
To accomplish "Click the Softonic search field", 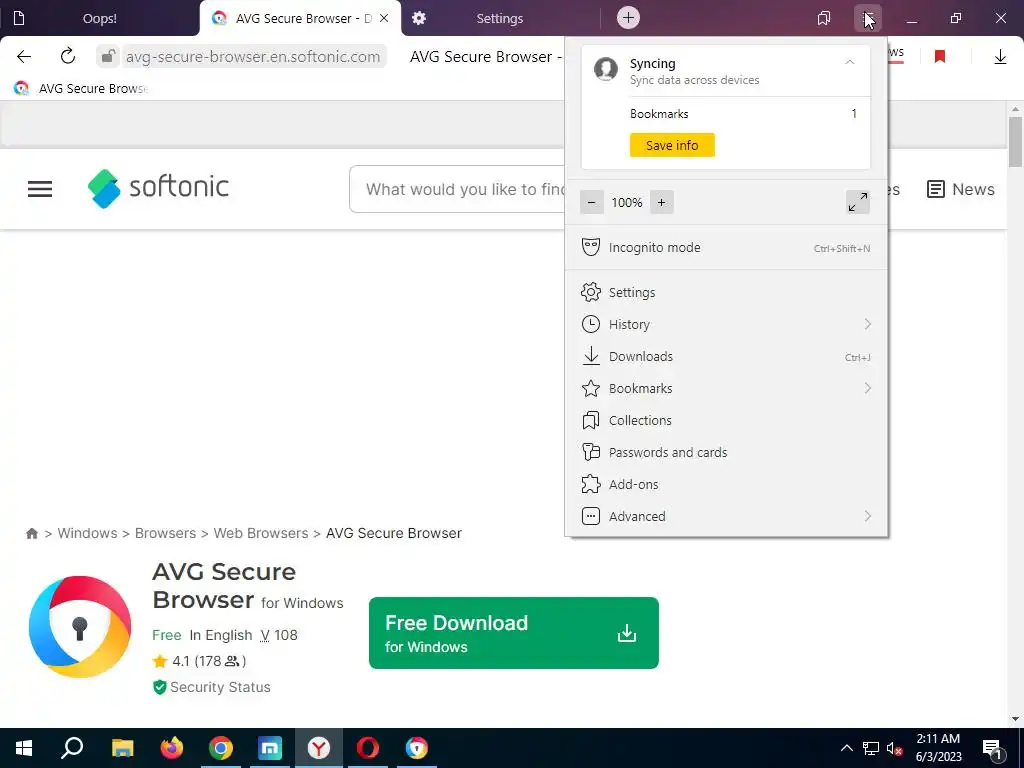I will [457, 189].
